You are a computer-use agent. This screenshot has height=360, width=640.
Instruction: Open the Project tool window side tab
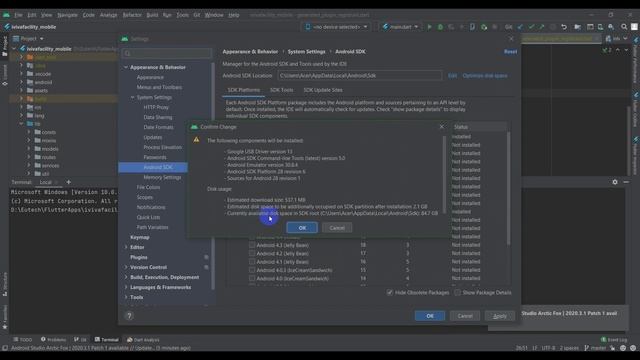pyautogui.click(x=4, y=46)
